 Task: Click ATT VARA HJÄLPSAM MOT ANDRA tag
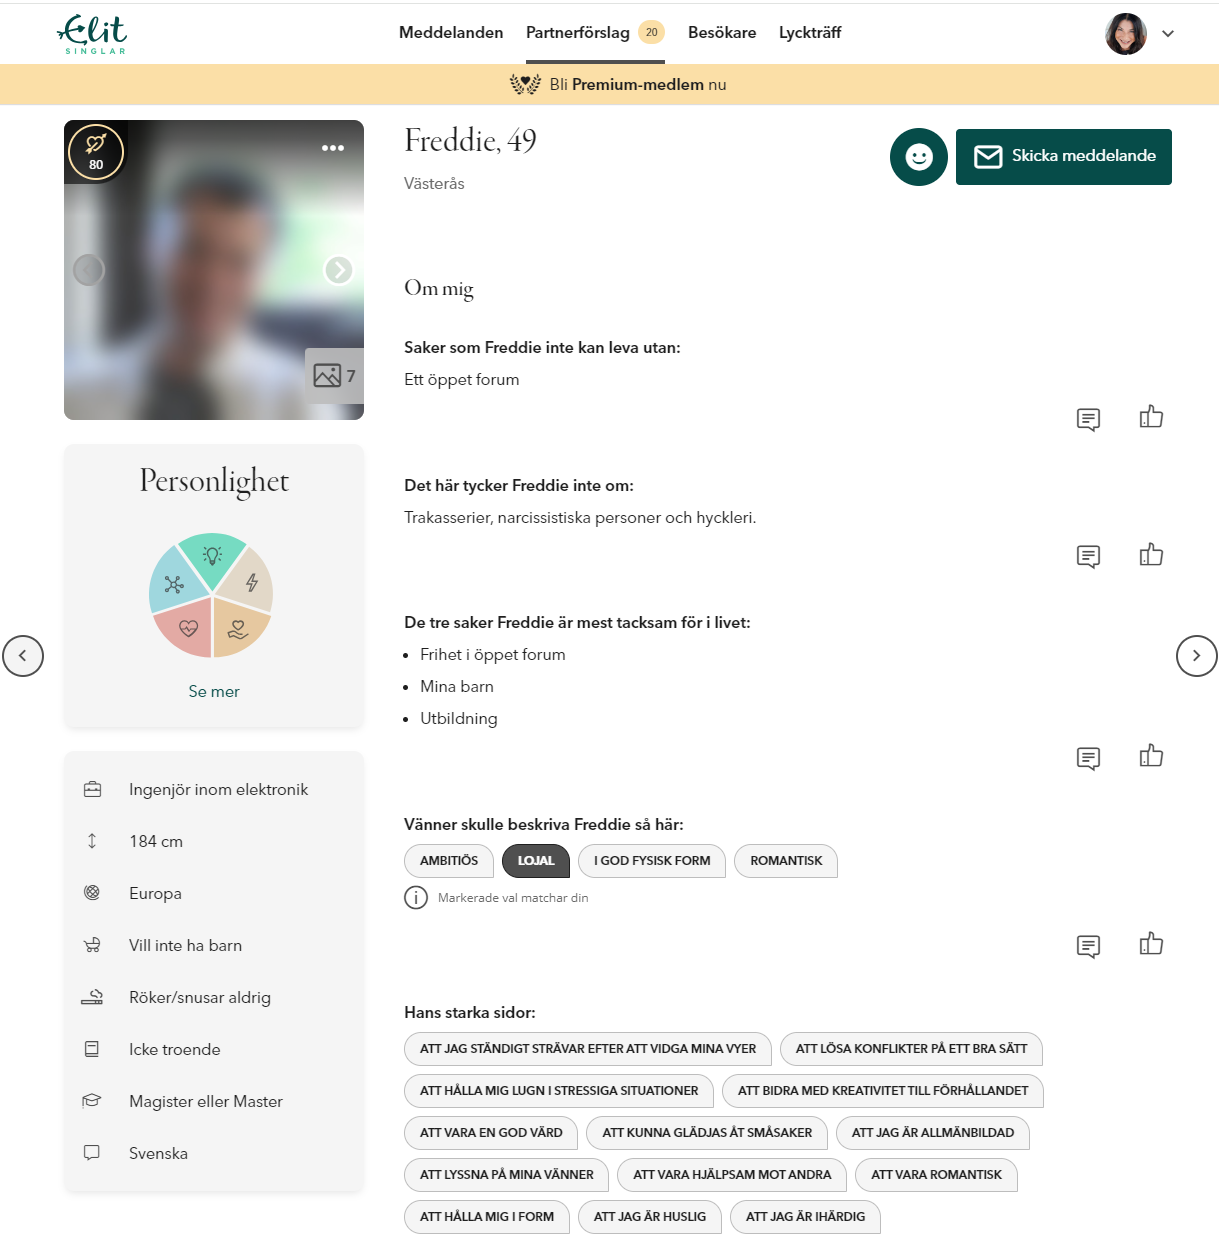[x=732, y=1175]
